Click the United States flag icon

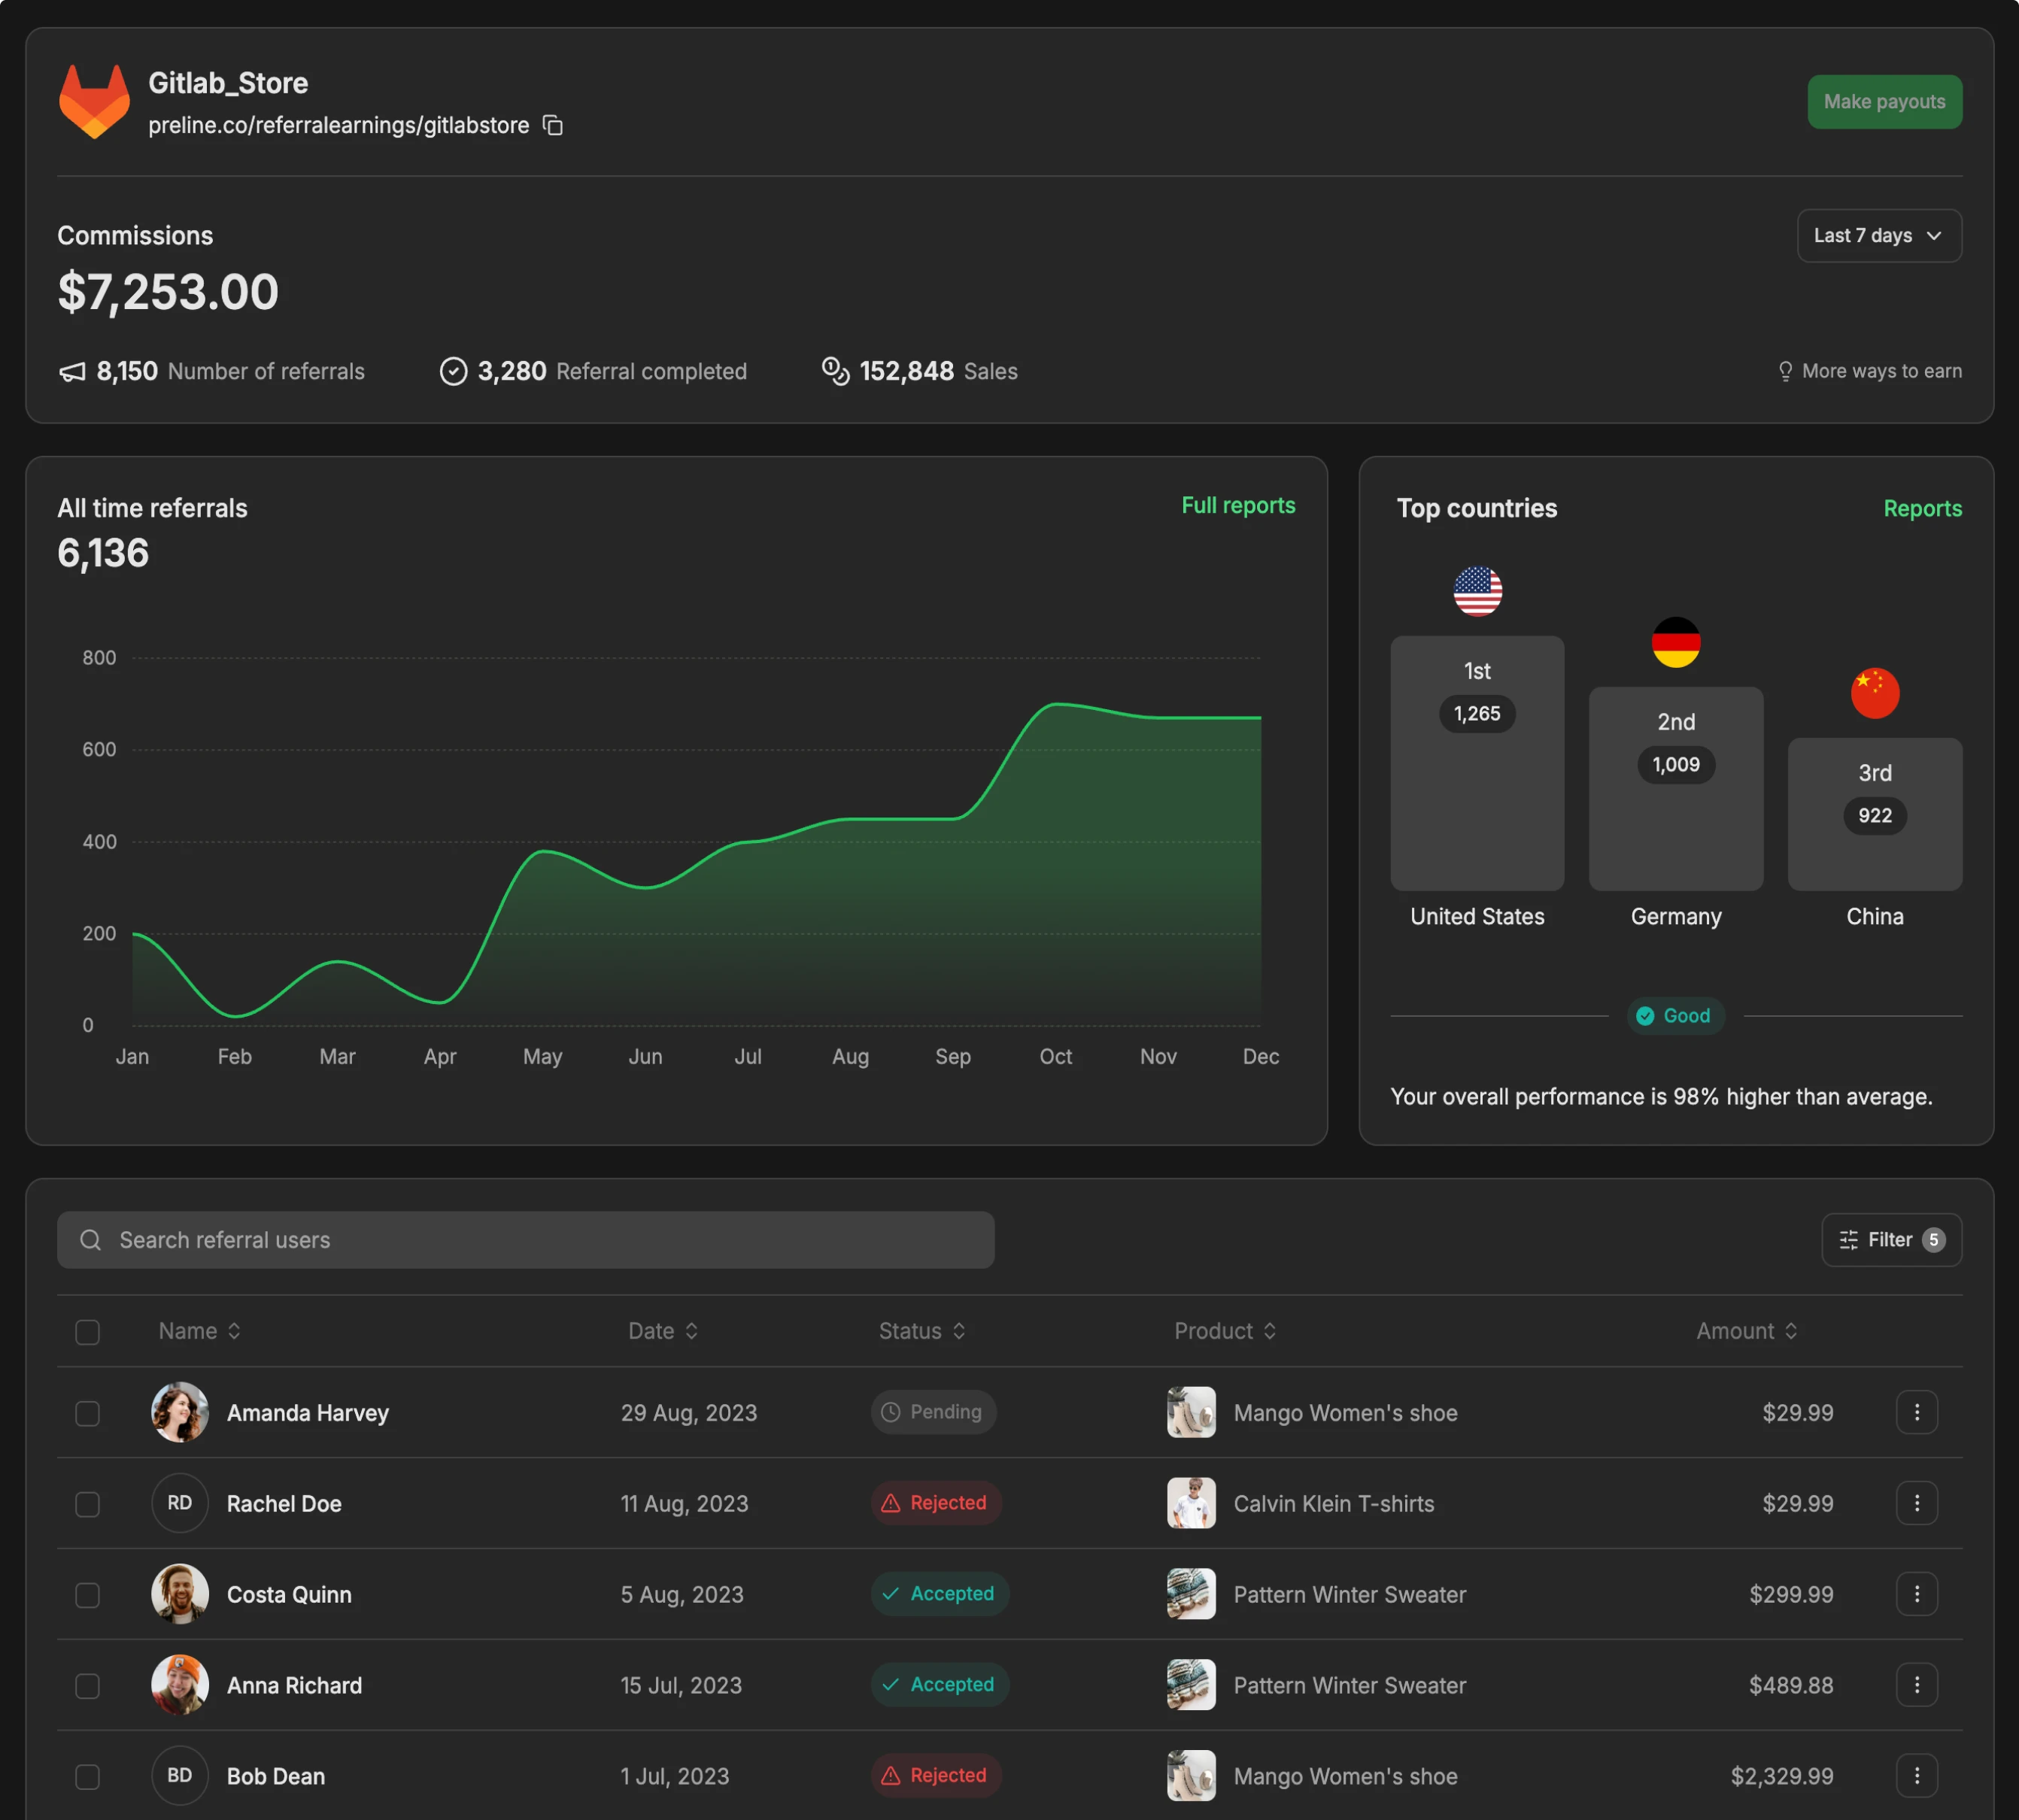point(1476,591)
